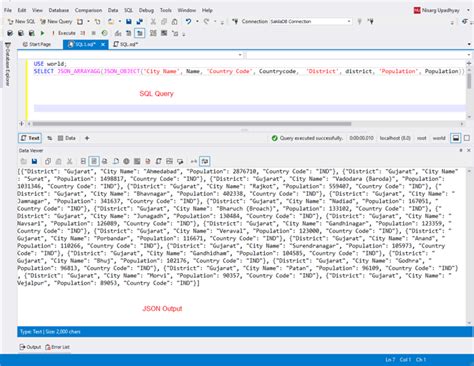Click the Data Viewer scroll down arrow
This screenshot has width=474, height=366.
tap(469, 323)
